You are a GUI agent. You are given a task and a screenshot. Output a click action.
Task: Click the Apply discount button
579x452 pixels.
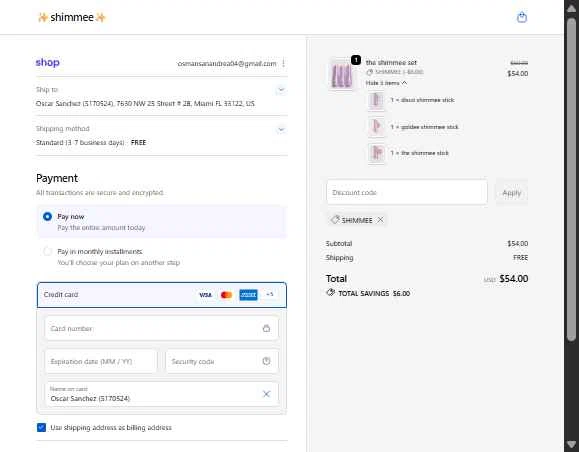tap(511, 192)
